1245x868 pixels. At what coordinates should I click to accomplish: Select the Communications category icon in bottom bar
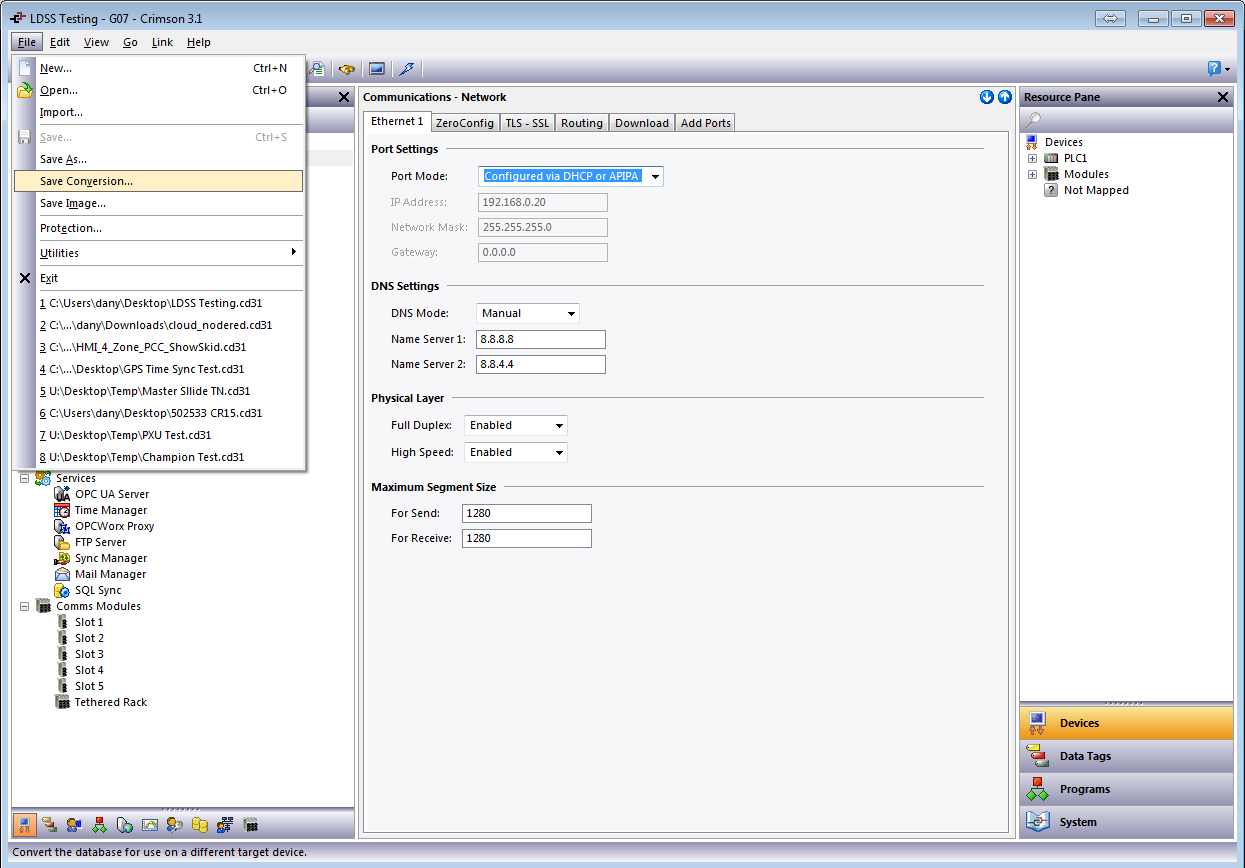tap(25, 825)
